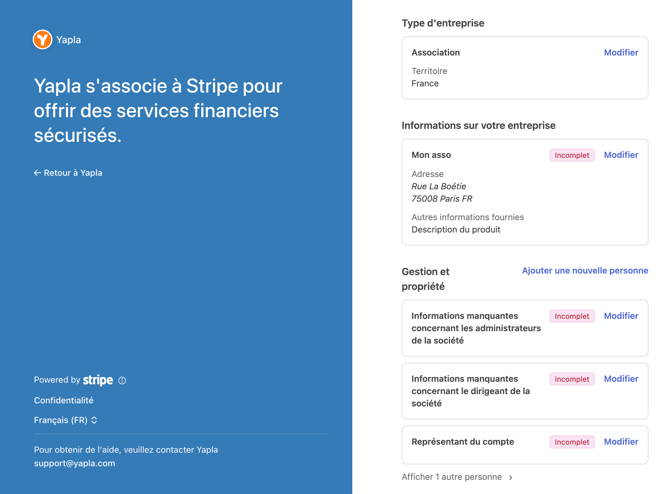The image size is (670, 494).
Task: Modify the Association business type
Action: click(621, 52)
